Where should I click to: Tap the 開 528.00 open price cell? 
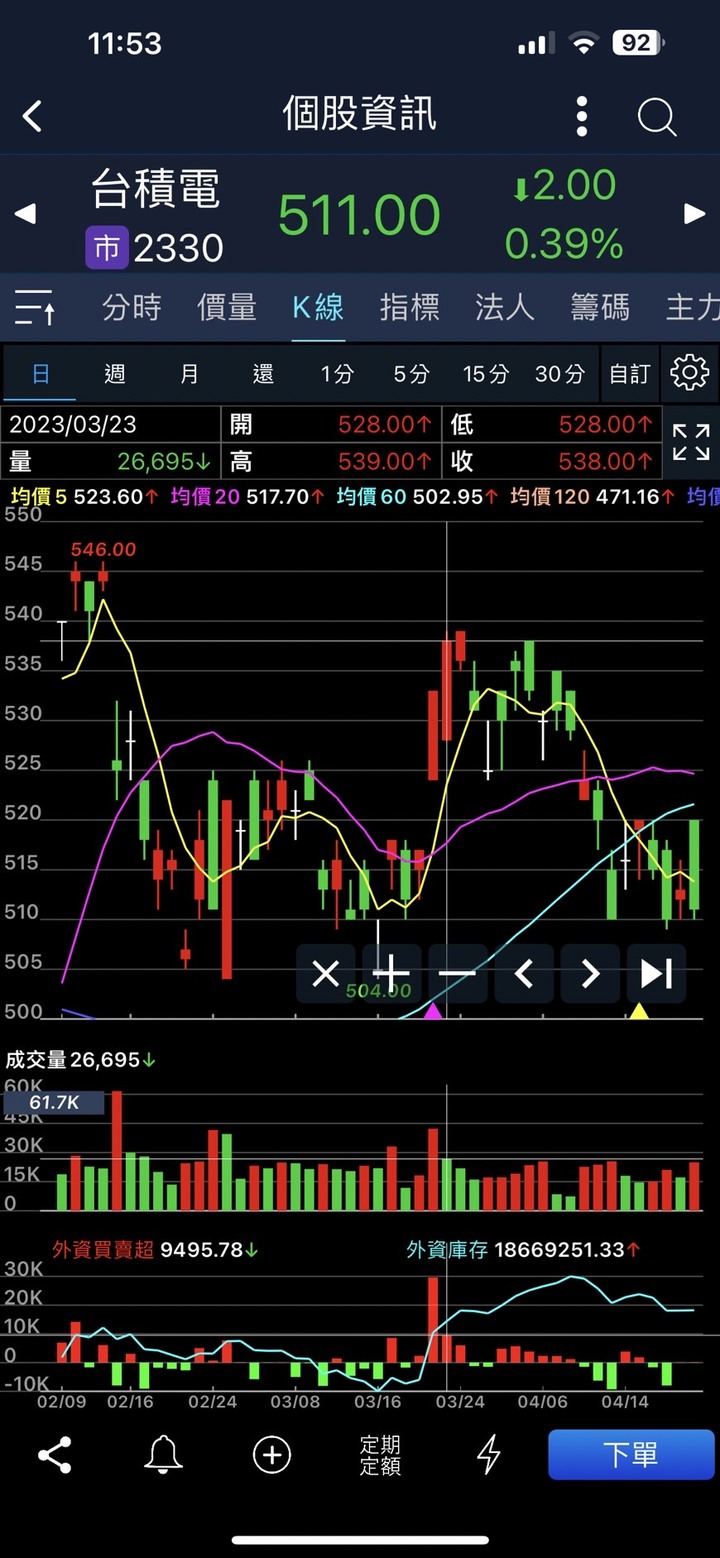coord(332,424)
